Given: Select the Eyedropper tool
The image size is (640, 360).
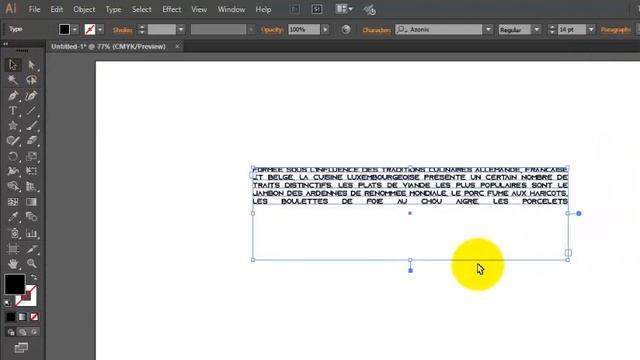Looking at the screenshot, I should pos(13,217).
